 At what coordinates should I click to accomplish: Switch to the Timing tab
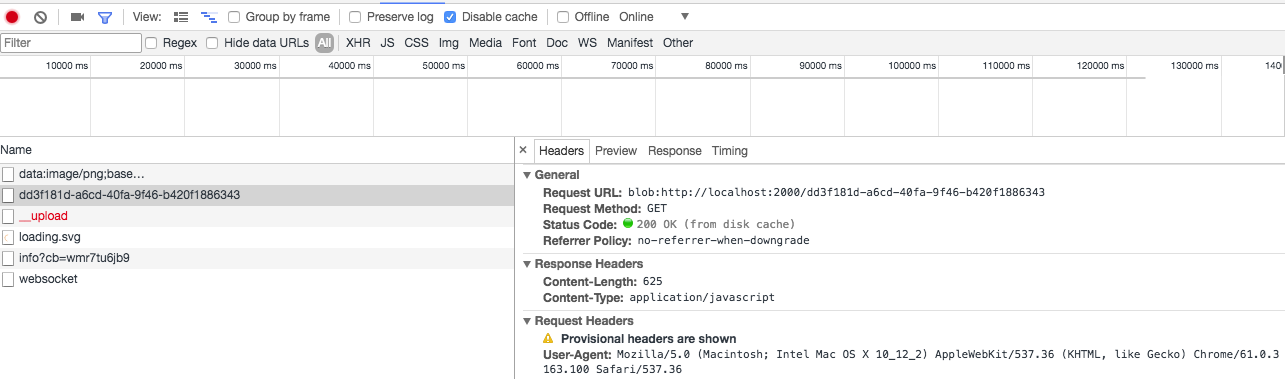[730, 151]
